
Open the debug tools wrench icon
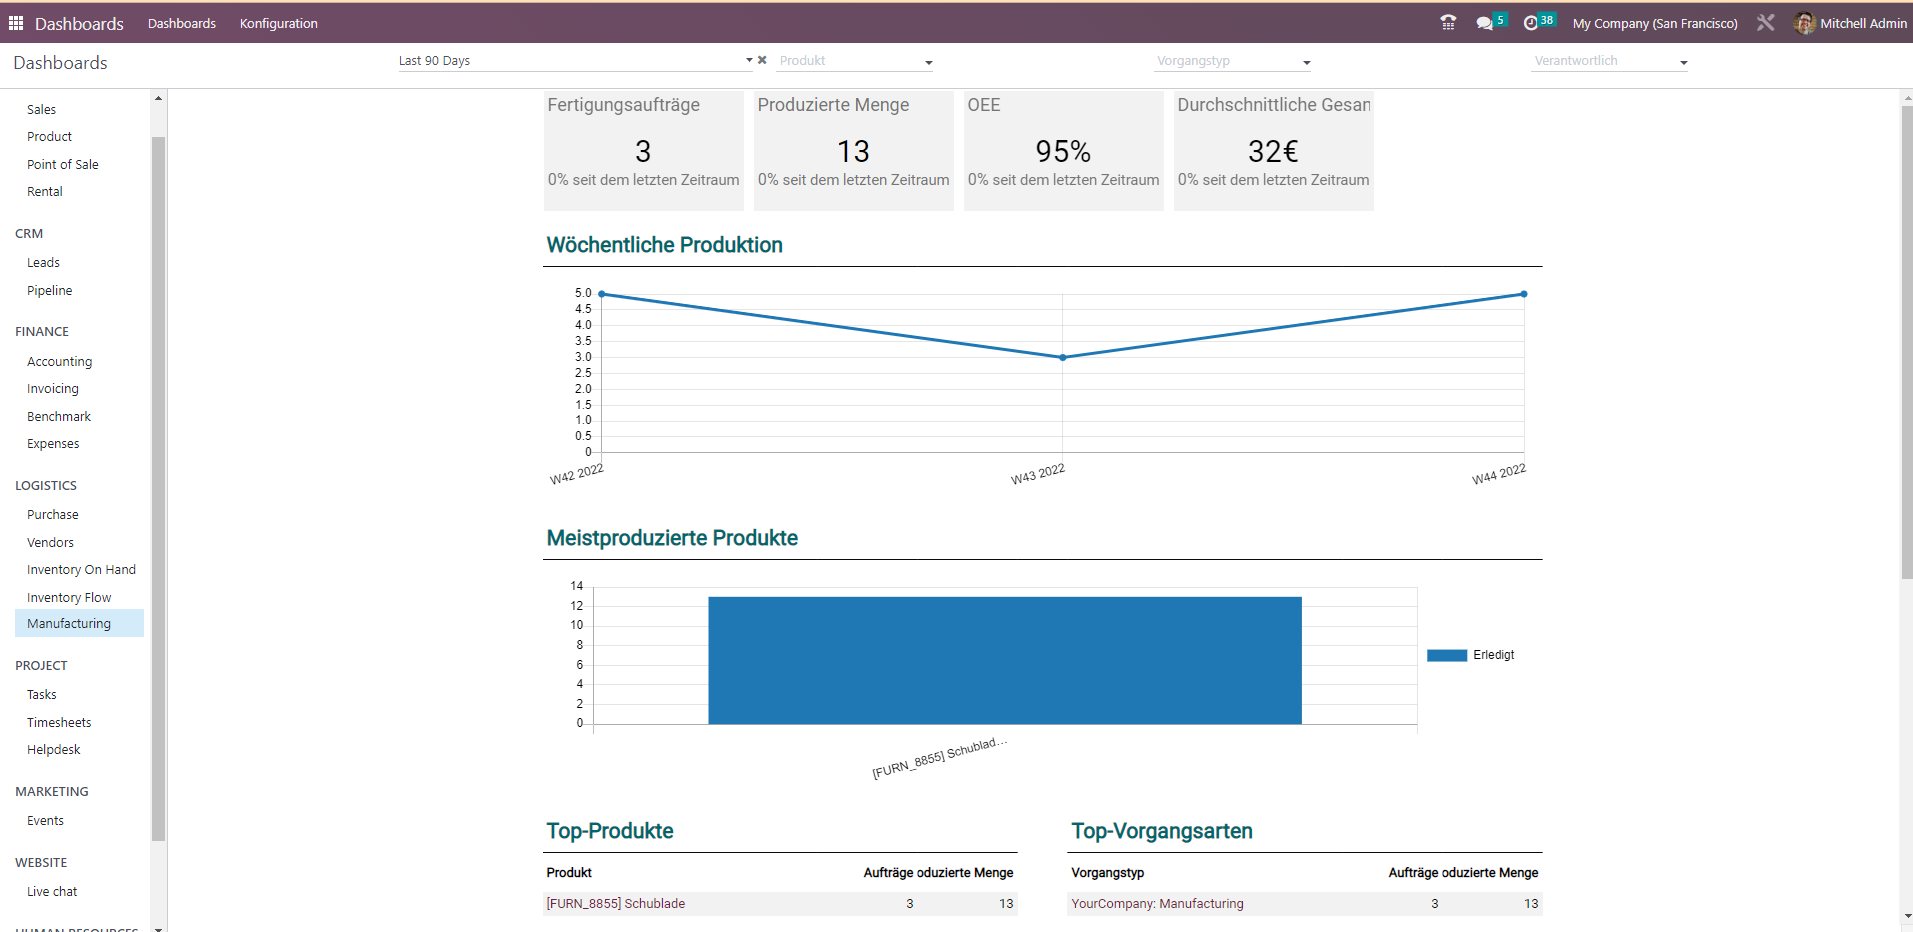[x=1765, y=23]
